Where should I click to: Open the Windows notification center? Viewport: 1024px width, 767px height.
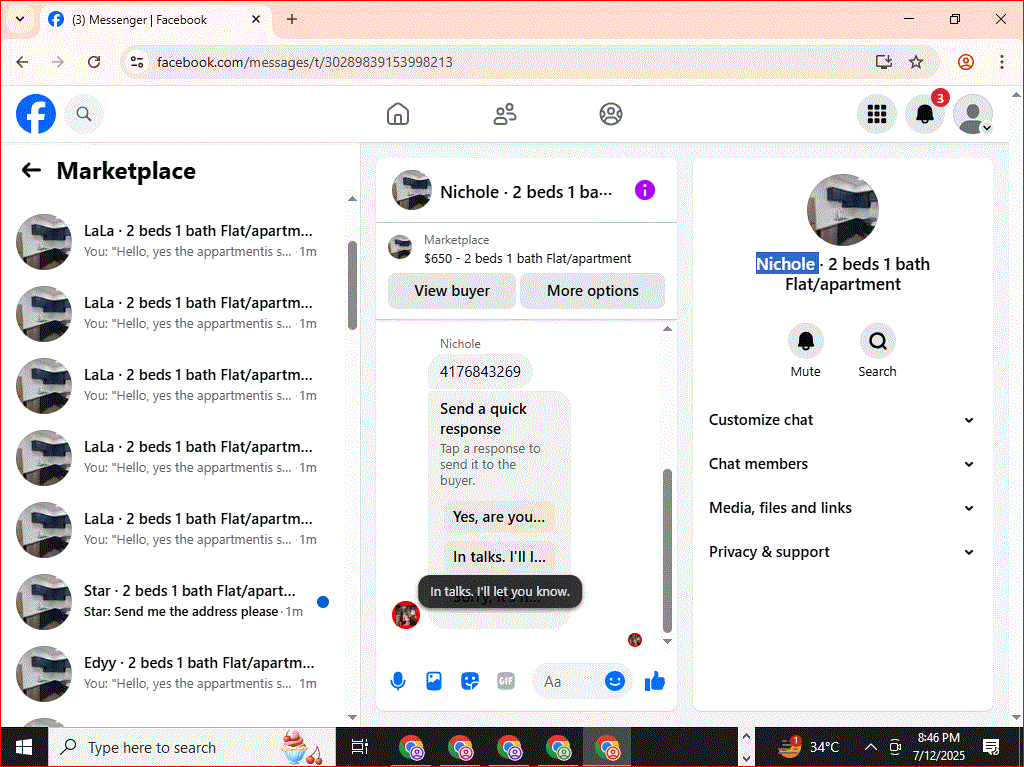pyautogui.click(x=991, y=747)
